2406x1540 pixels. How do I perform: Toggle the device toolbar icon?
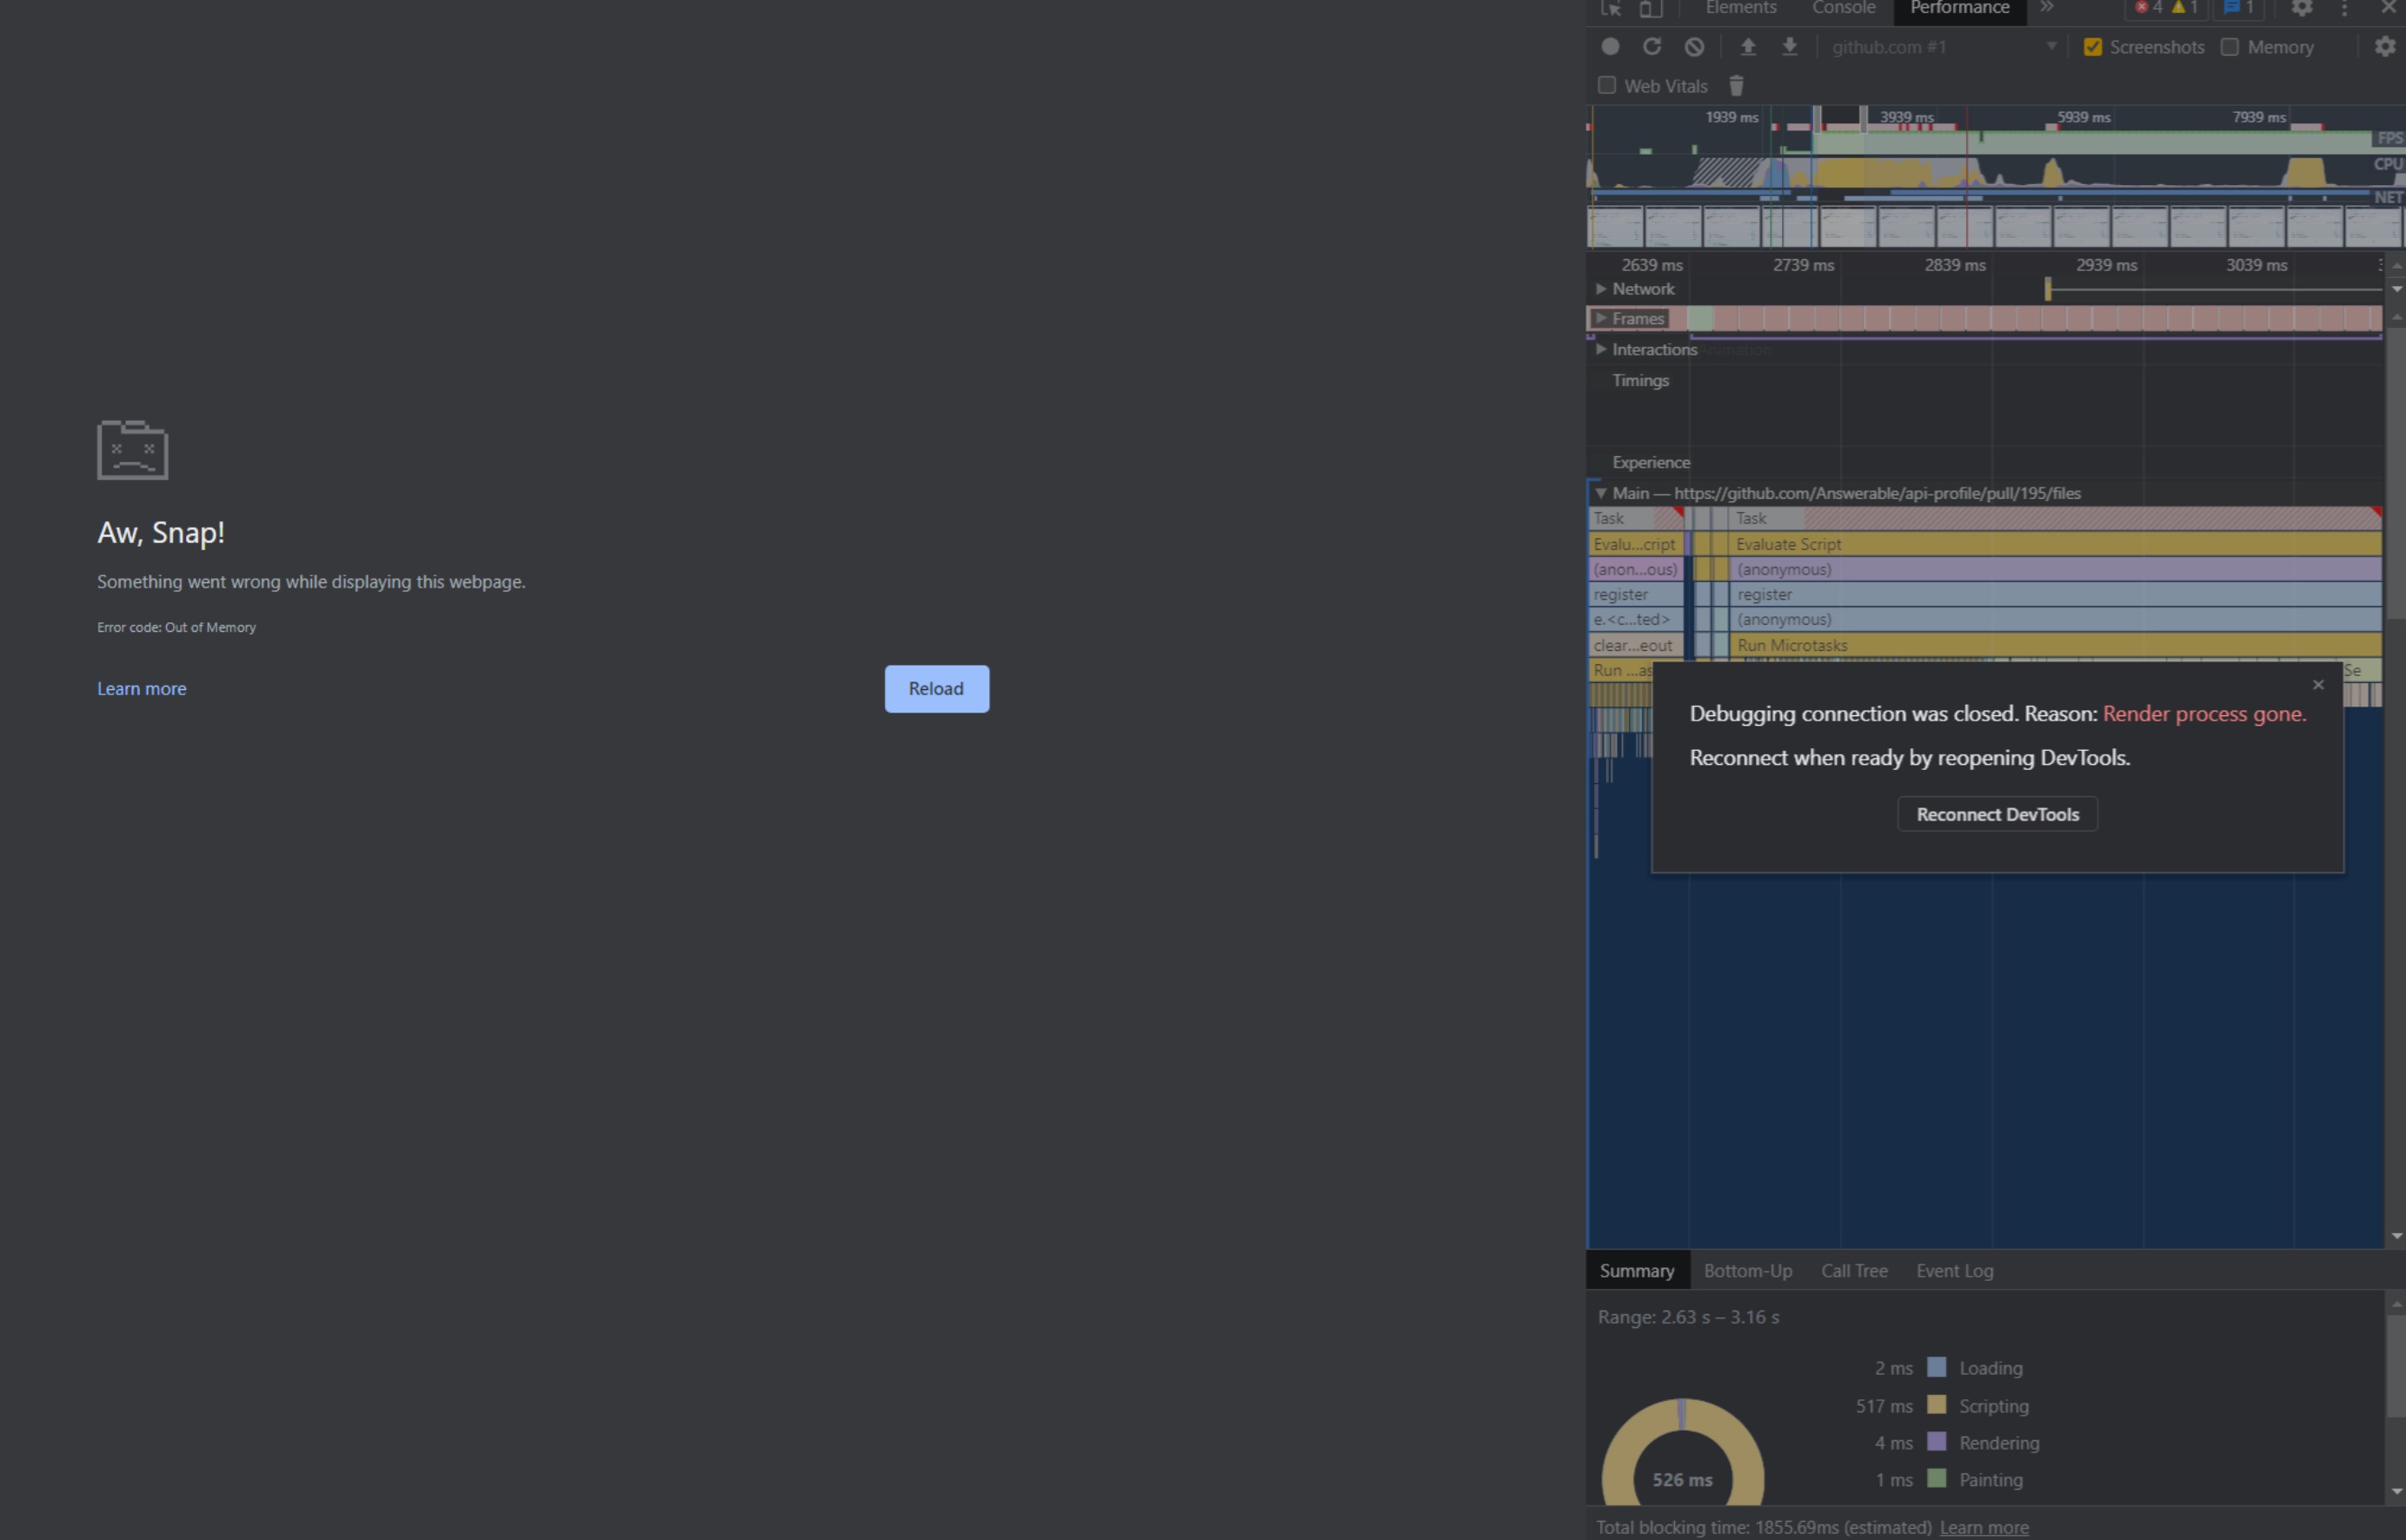(1650, 8)
